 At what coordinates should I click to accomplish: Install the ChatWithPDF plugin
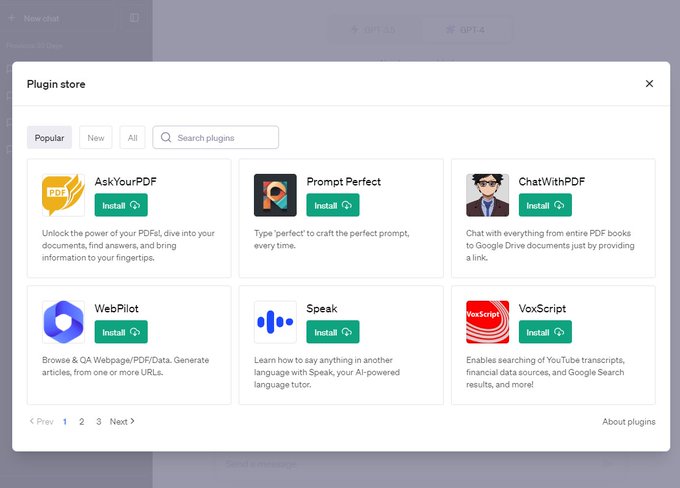pyautogui.click(x=545, y=205)
